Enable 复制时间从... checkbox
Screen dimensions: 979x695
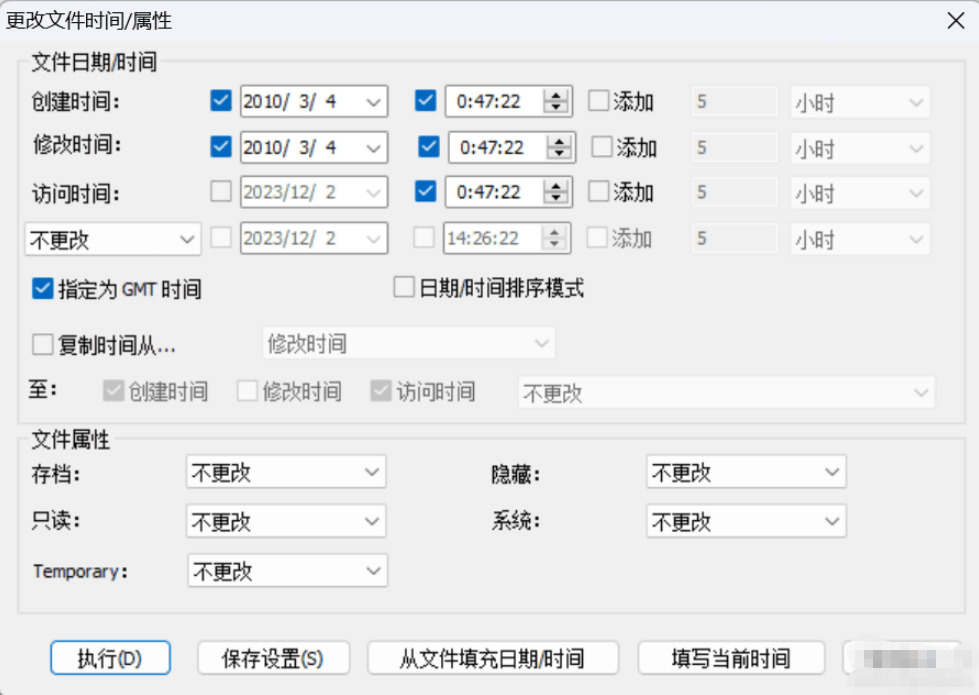42,344
